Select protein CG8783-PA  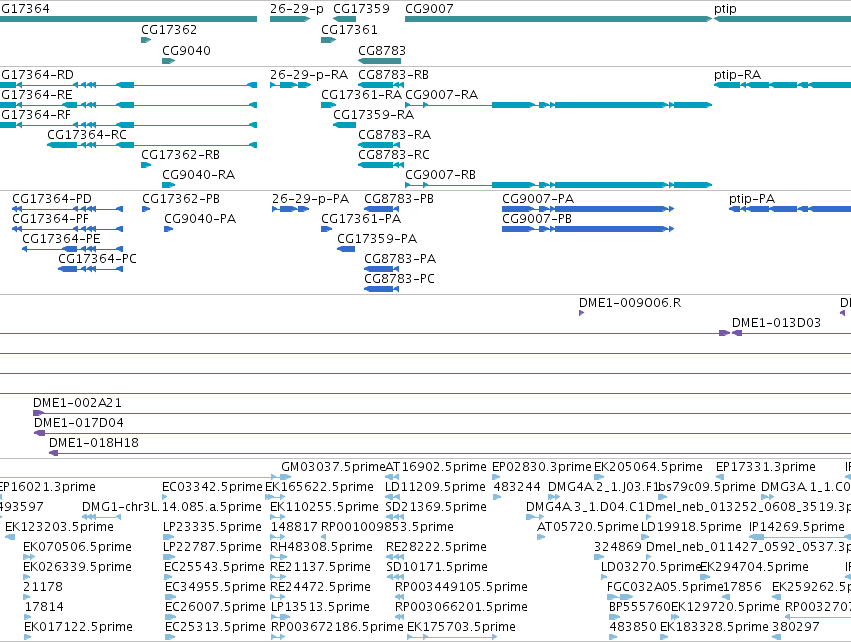[382, 269]
